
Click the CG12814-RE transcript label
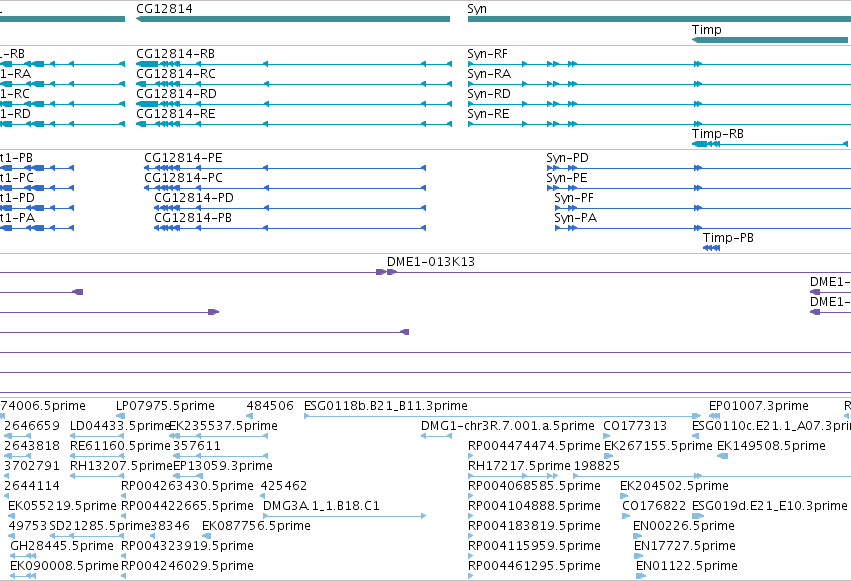tap(176, 114)
